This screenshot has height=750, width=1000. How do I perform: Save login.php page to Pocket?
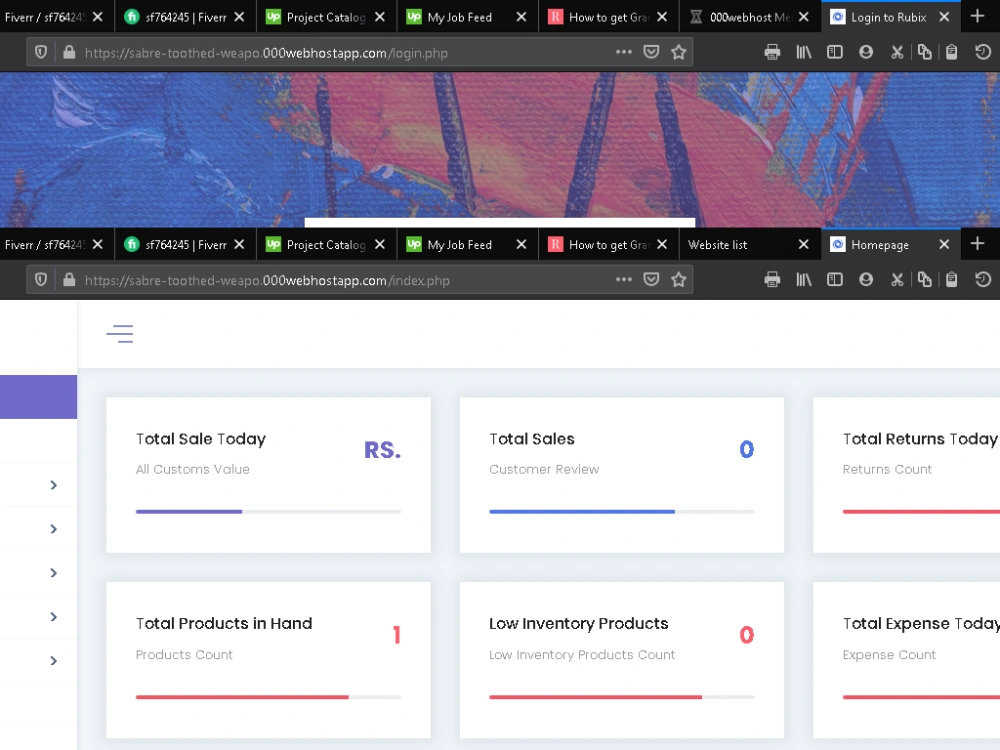tap(651, 52)
